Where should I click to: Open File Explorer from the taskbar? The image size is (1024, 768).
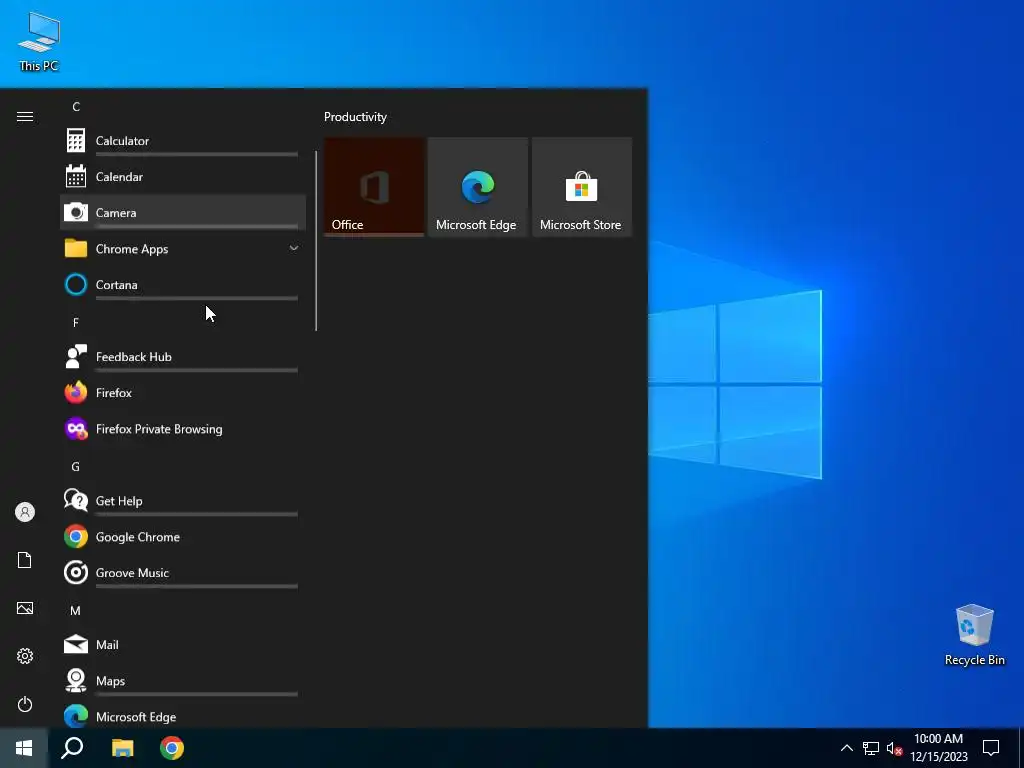(122, 748)
